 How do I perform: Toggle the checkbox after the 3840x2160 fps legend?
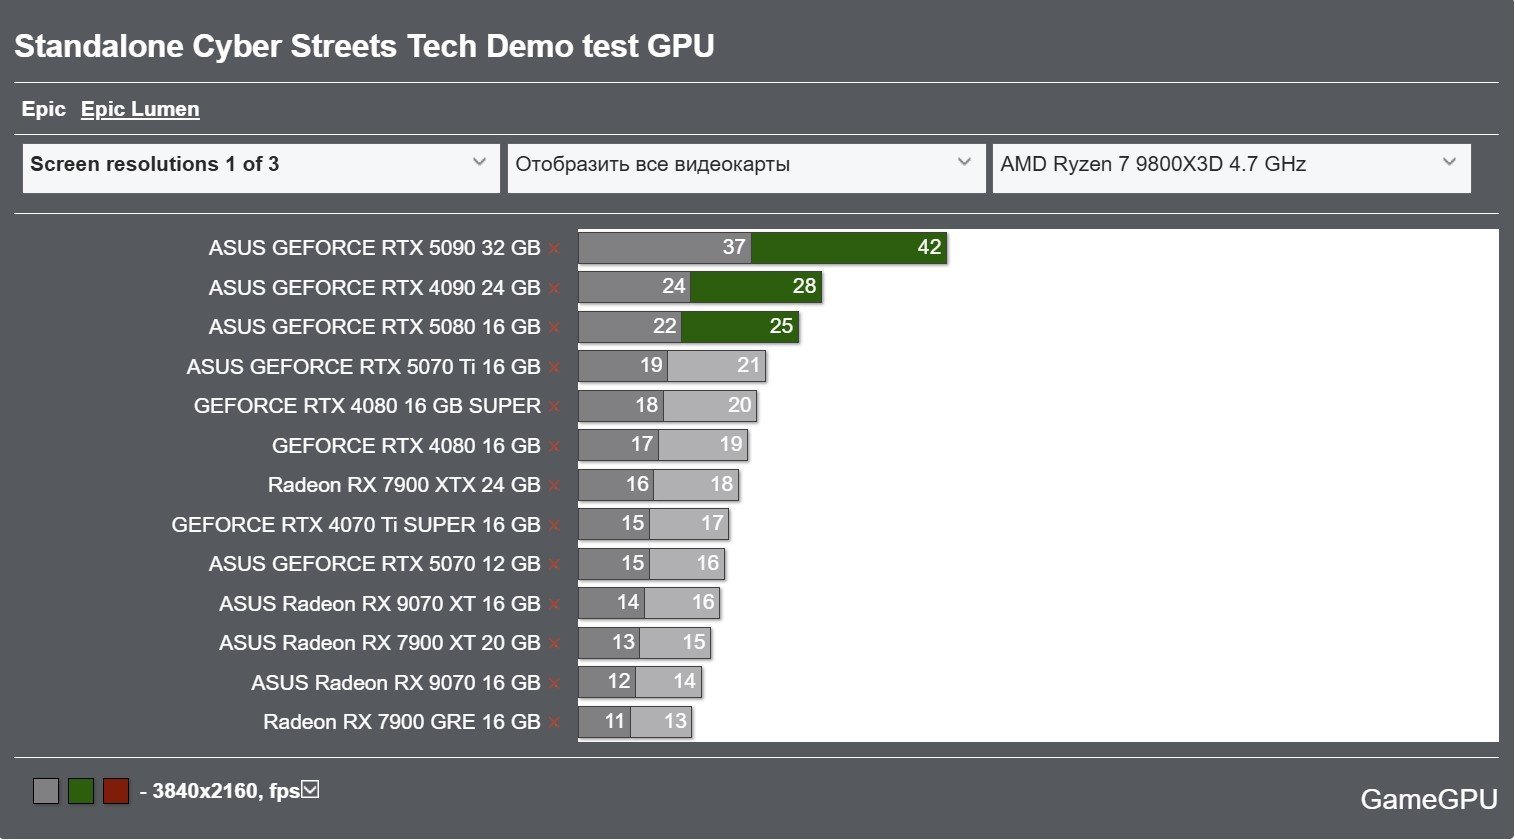(310, 790)
